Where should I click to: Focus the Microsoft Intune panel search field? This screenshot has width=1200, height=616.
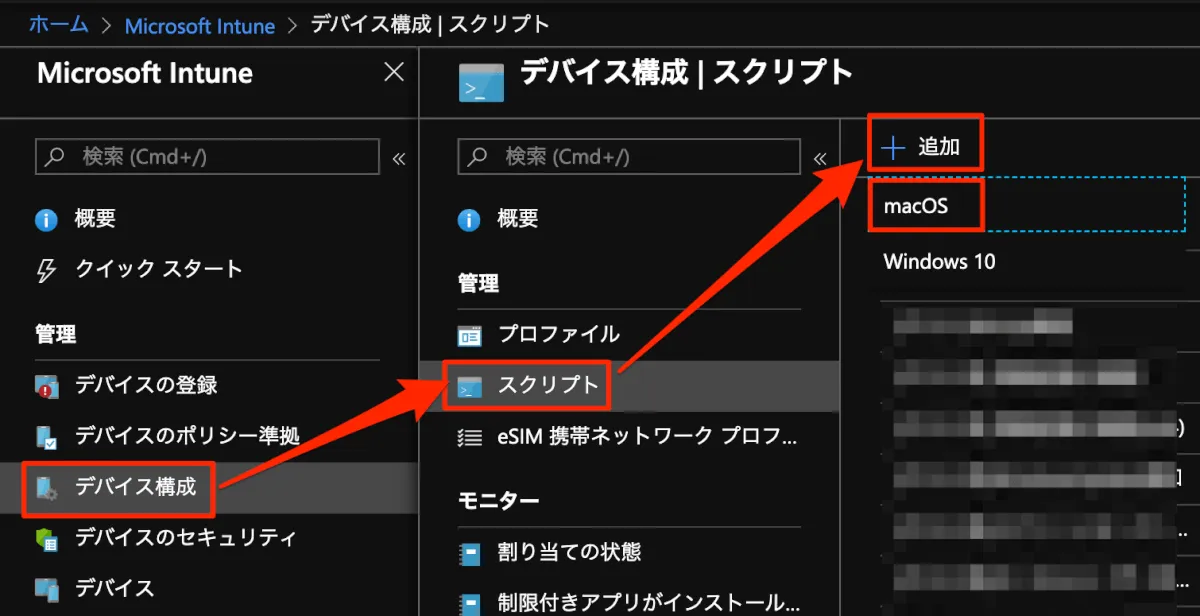[208, 157]
